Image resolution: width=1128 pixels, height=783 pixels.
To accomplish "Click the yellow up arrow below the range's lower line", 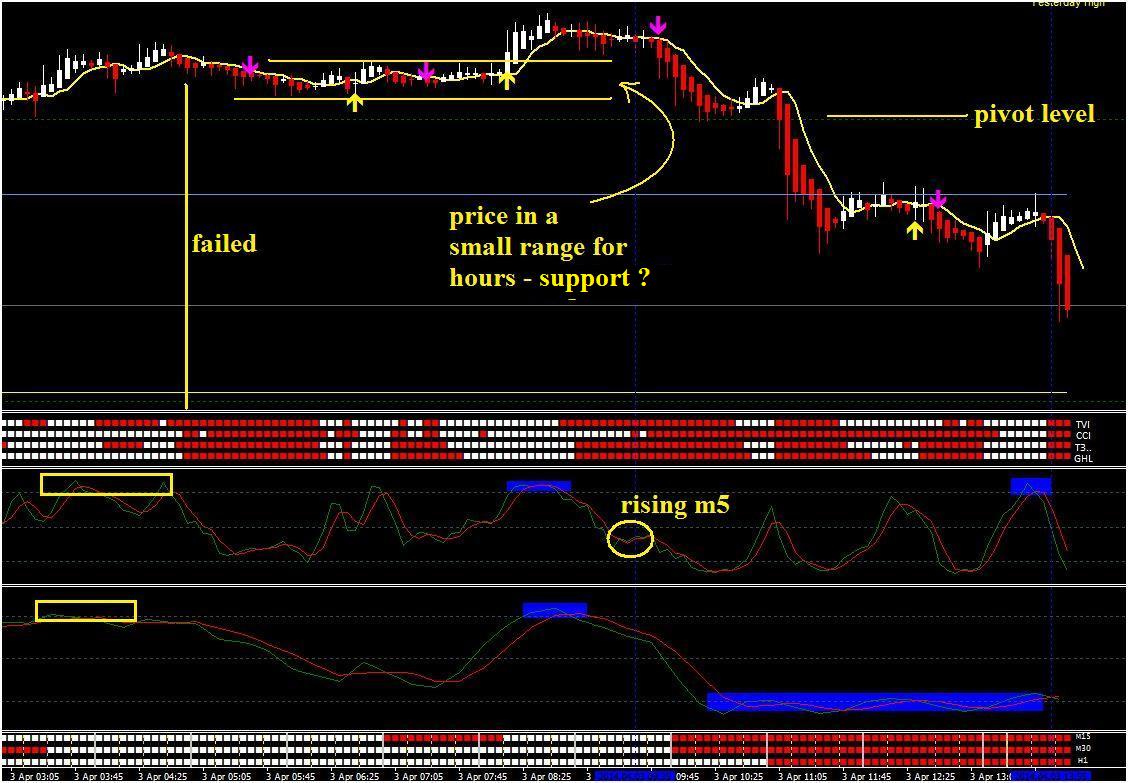I will coord(355,101).
